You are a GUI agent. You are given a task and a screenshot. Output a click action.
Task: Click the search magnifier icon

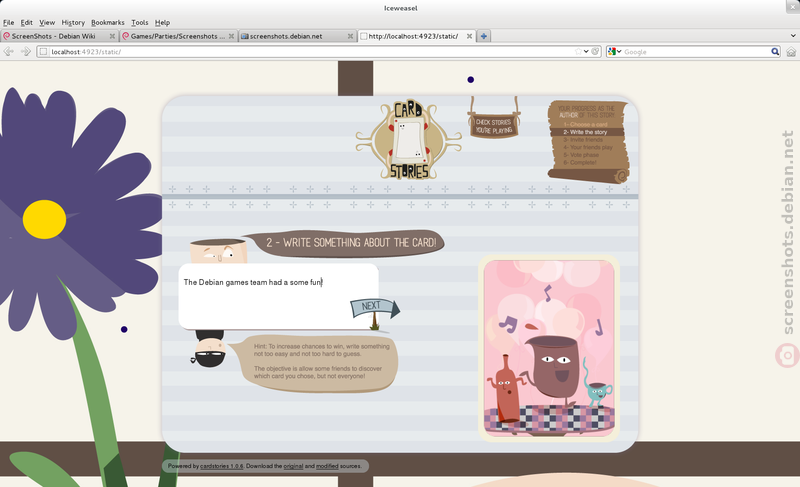[x=775, y=52]
